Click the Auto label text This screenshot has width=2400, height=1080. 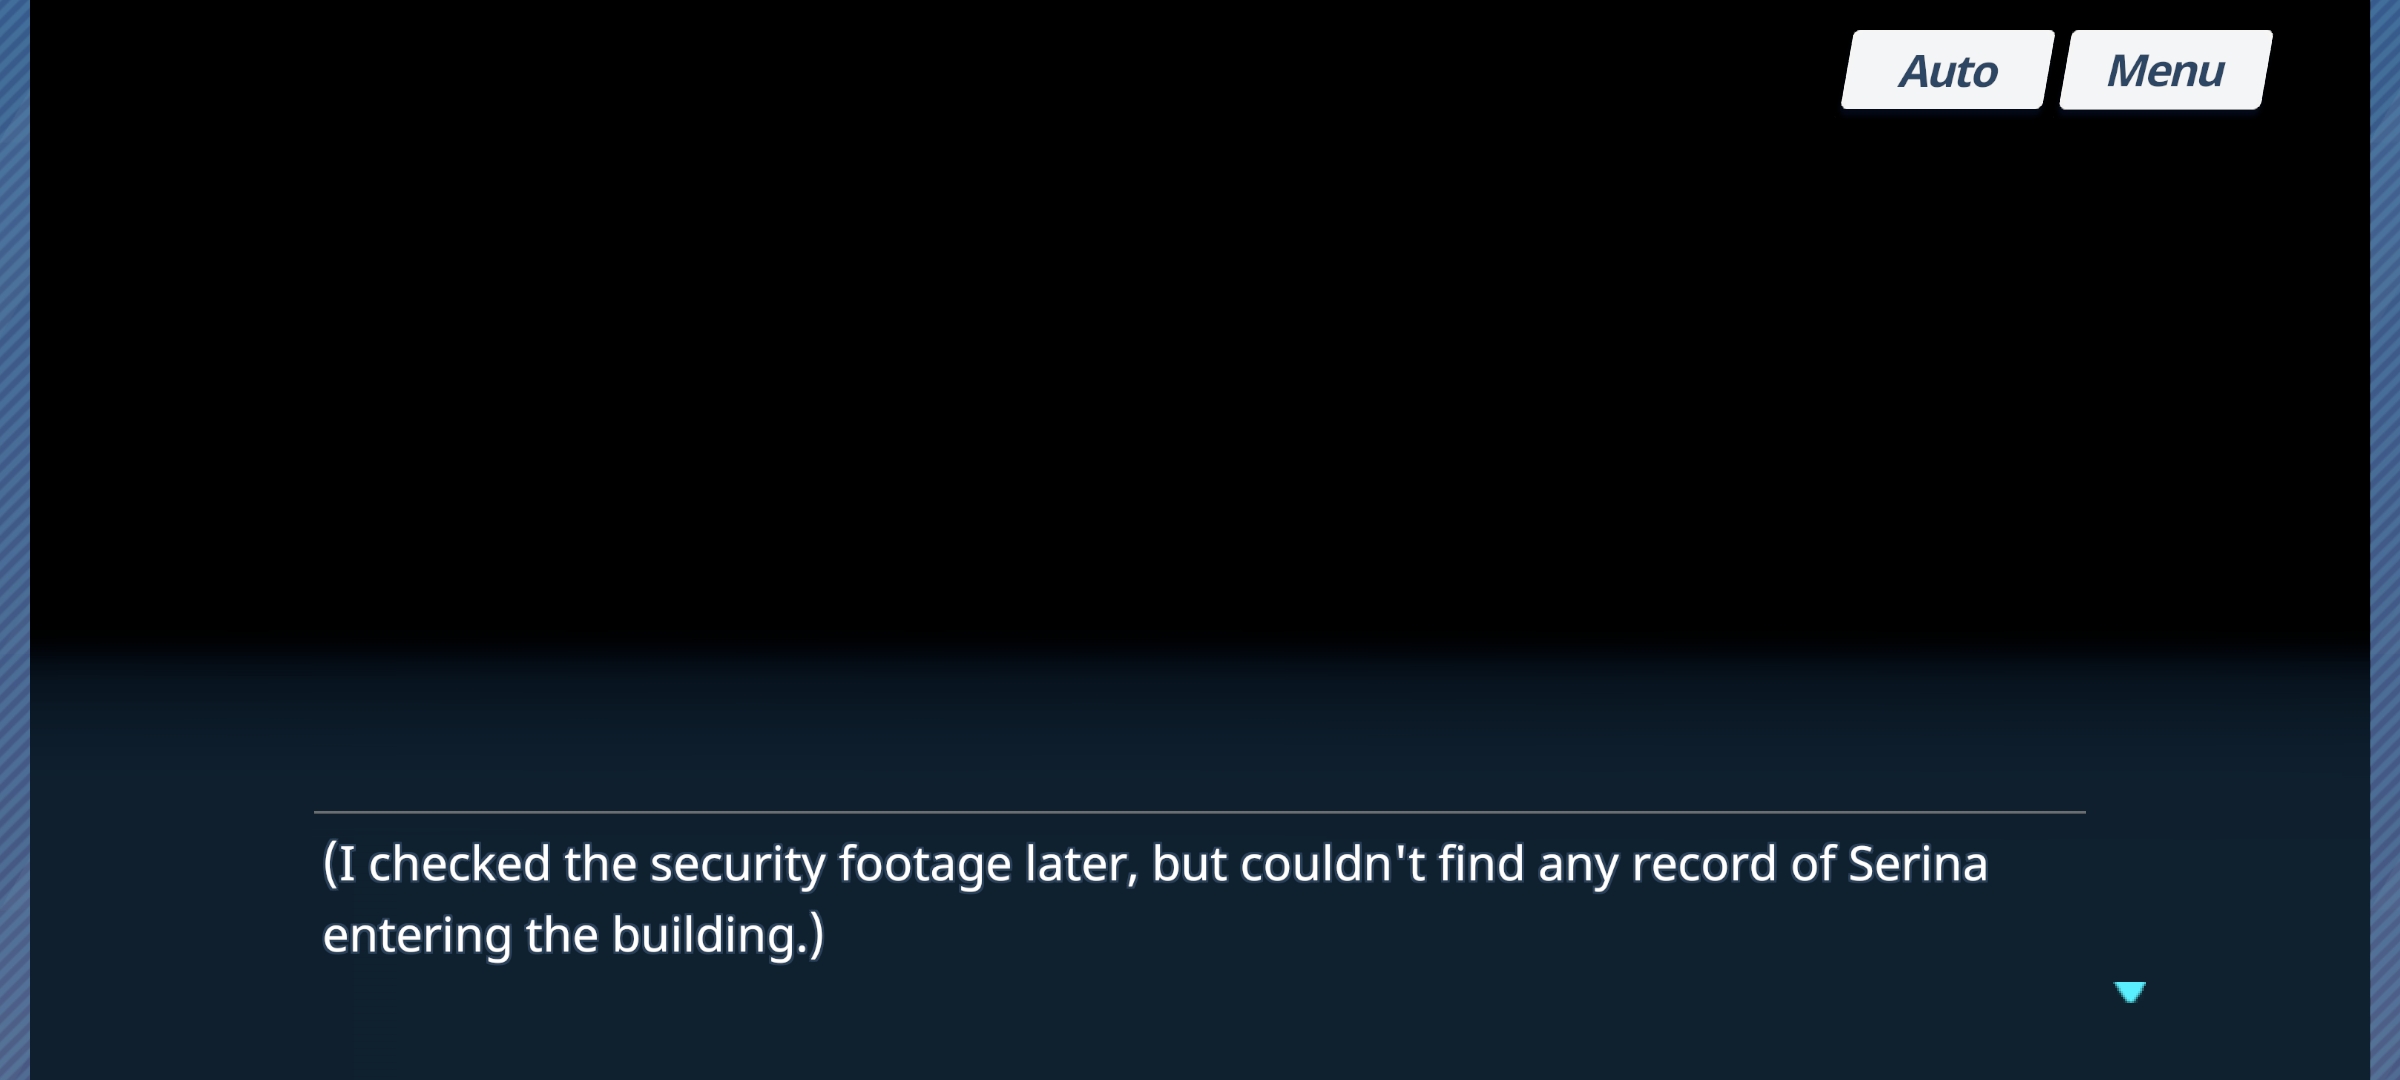coord(1948,71)
